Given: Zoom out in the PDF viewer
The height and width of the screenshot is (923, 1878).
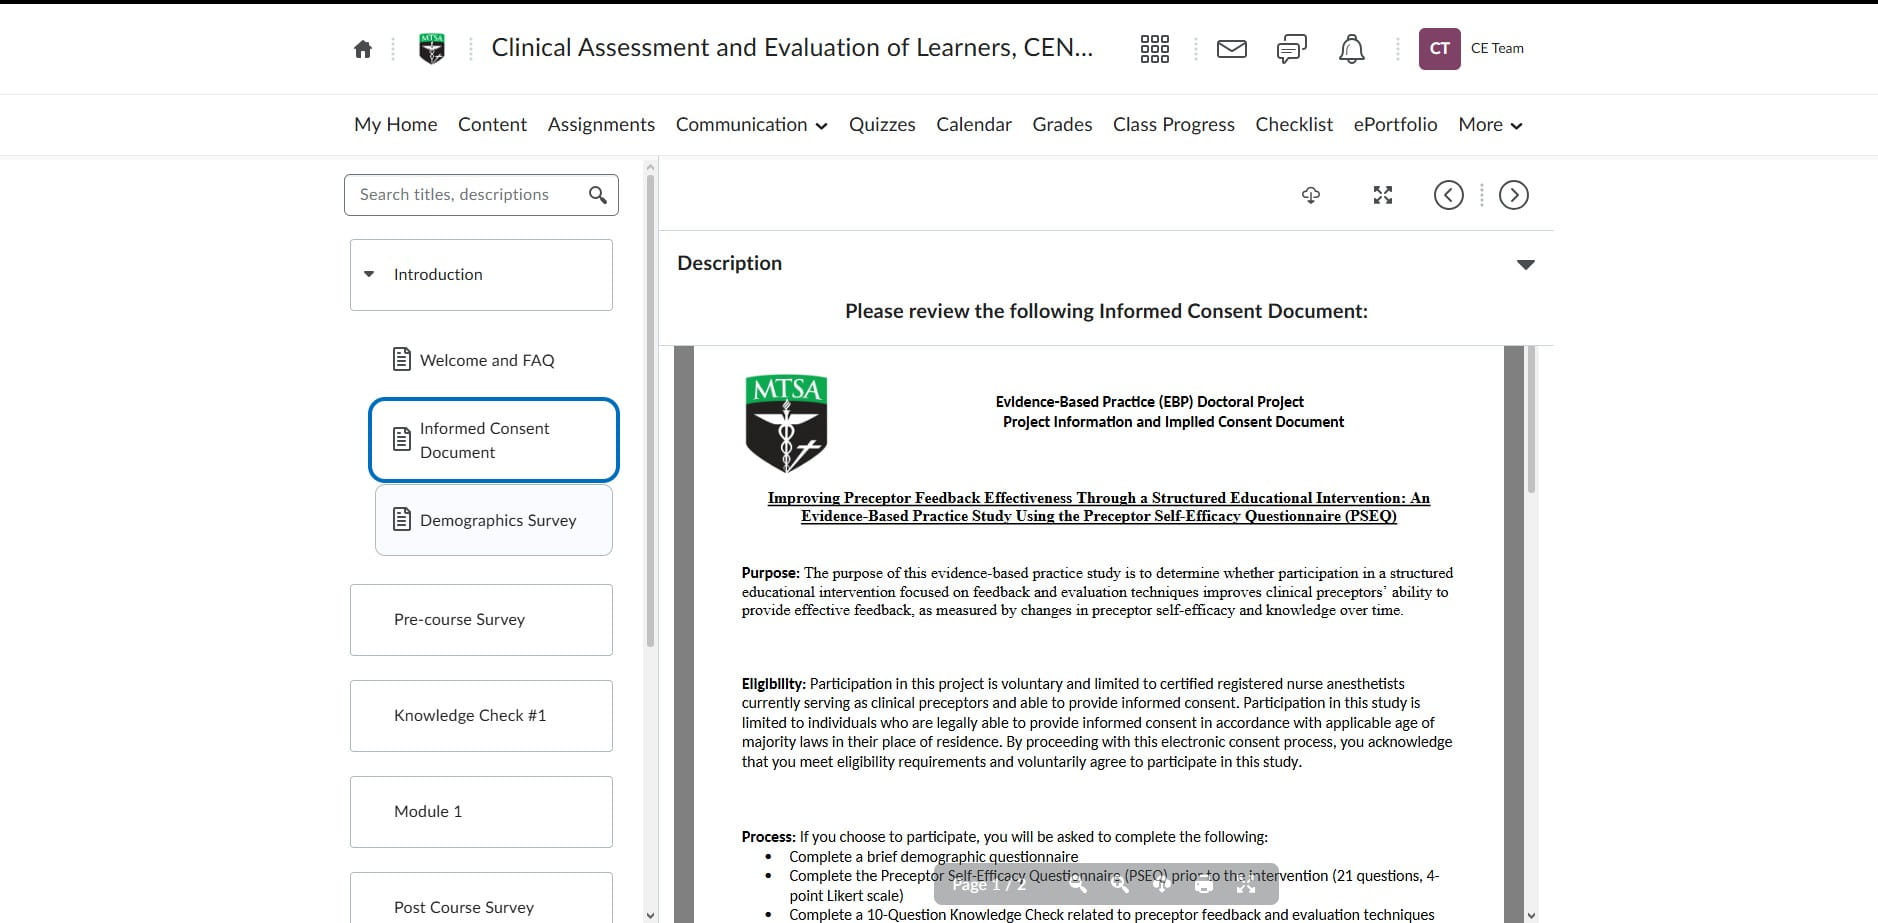Looking at the screenshot, I should tap(1078, 884).
